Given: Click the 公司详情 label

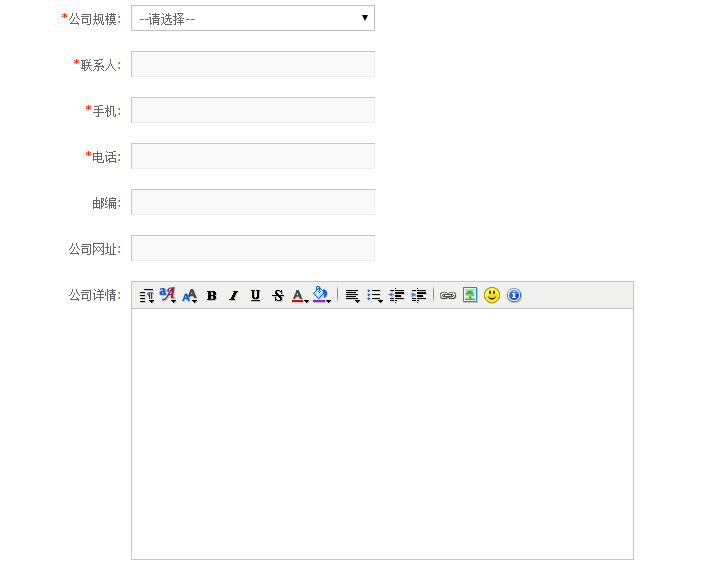Looking at the screenshot, I should [x=95, y=295].
